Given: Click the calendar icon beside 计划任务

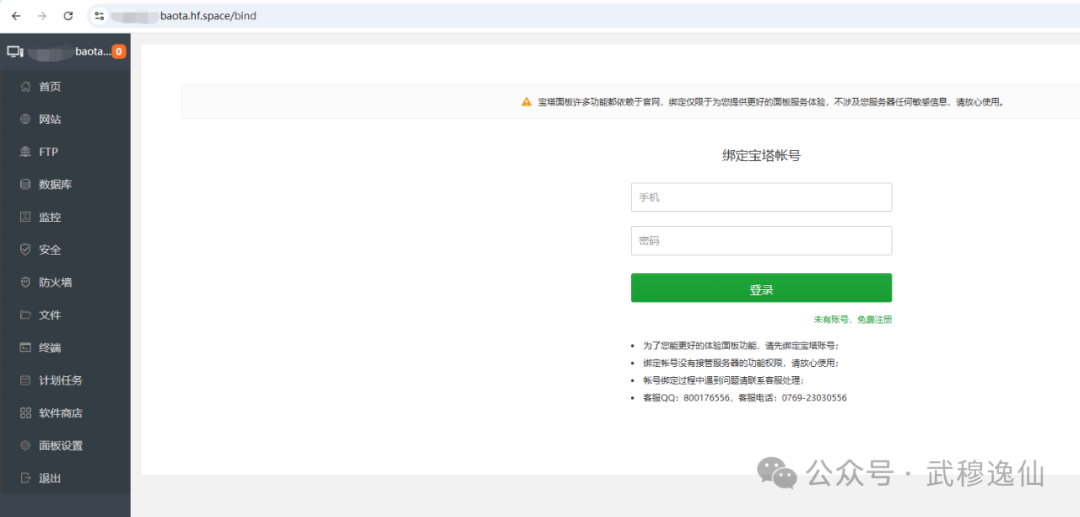Looking at the screenshot, I should [25, 380].
